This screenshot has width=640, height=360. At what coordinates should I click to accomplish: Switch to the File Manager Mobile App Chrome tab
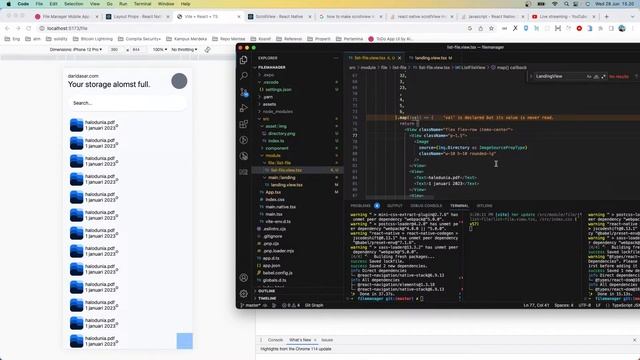coord(65,16)
